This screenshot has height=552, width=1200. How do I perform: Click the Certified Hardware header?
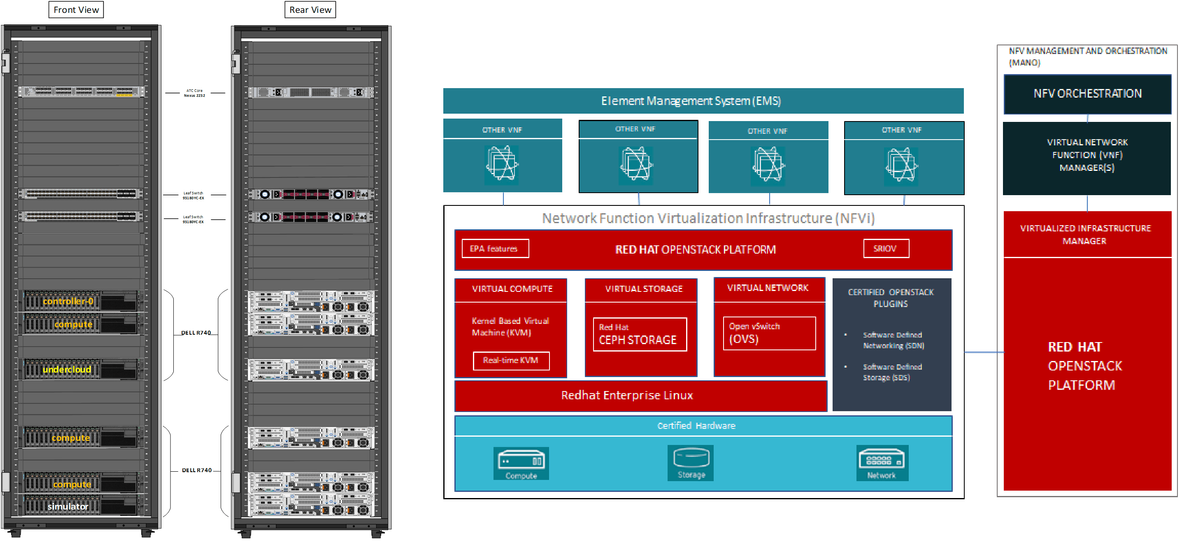tap(702, 425)
